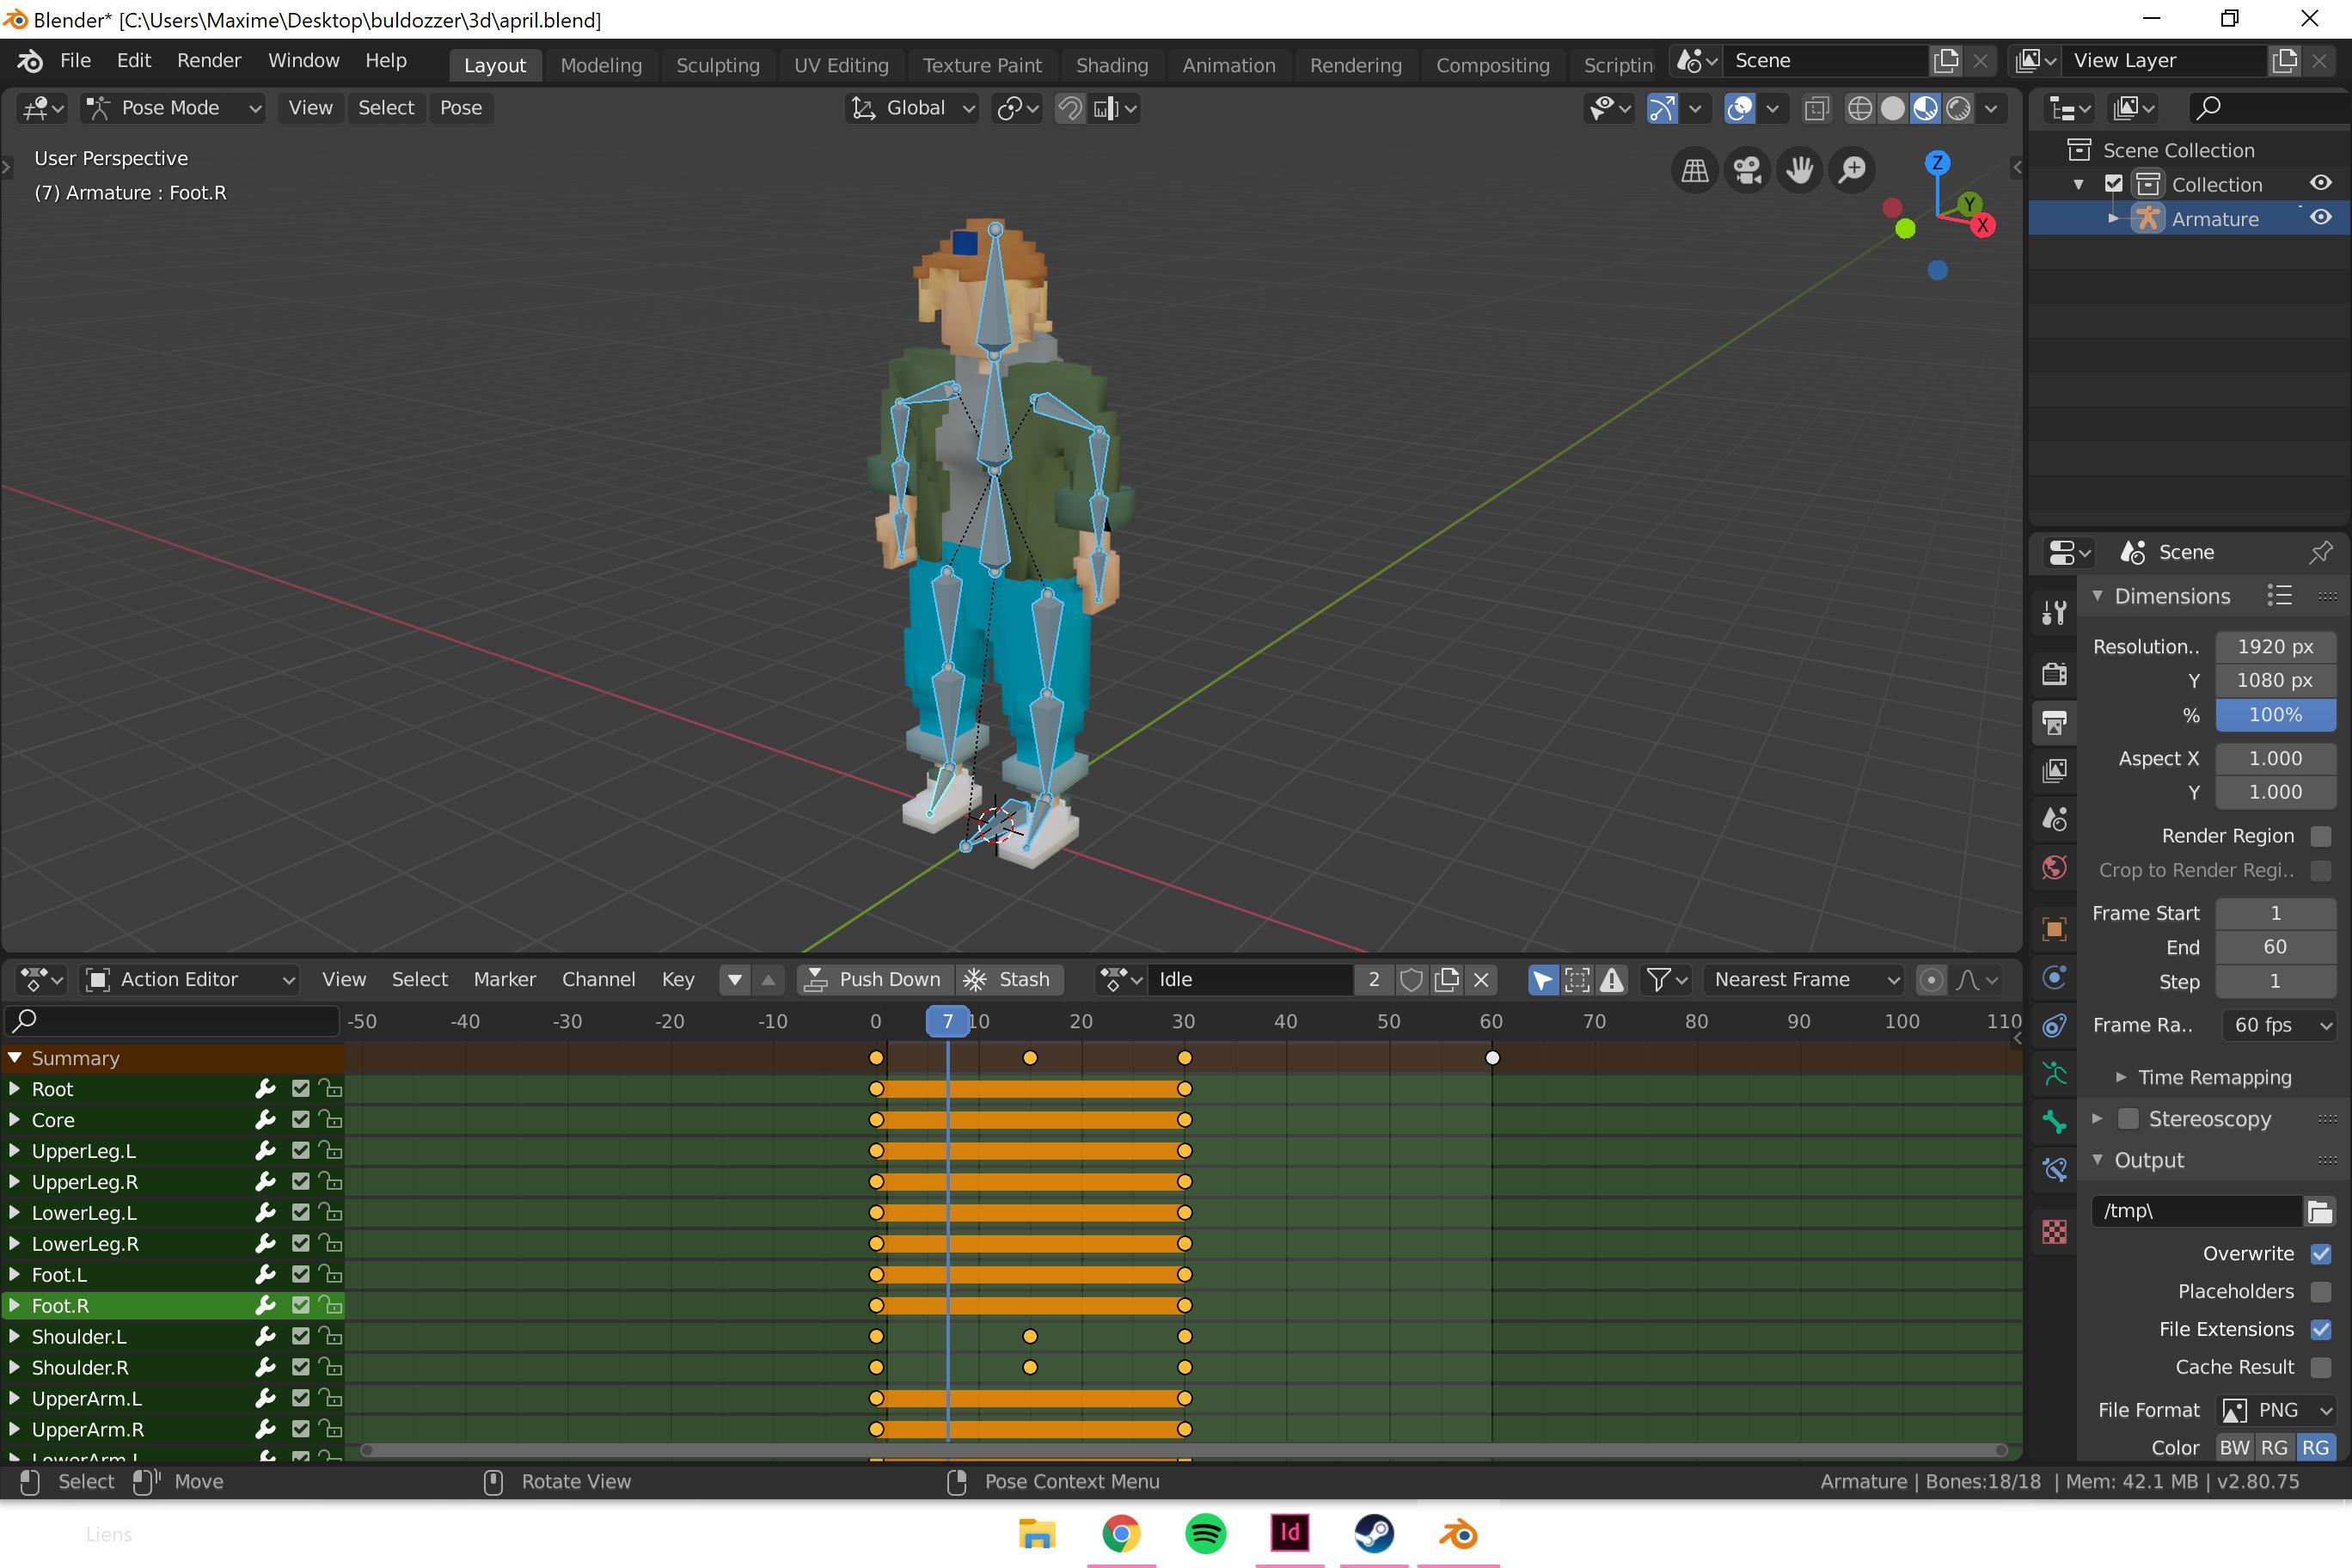The width and height of the screenshot is (2352, 1568).
Task: Click the Stash button
Action: click(x=1008, y=979)
